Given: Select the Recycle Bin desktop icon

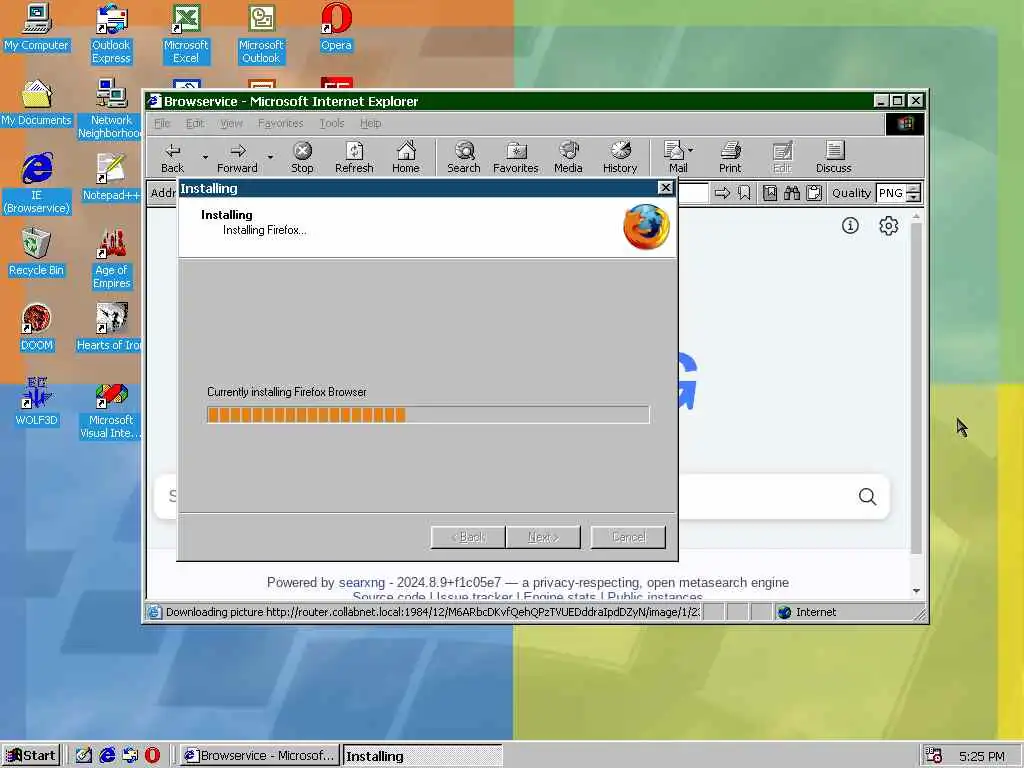Looking at the screenshot, I should pyautogui.click(x=37, y=252).
